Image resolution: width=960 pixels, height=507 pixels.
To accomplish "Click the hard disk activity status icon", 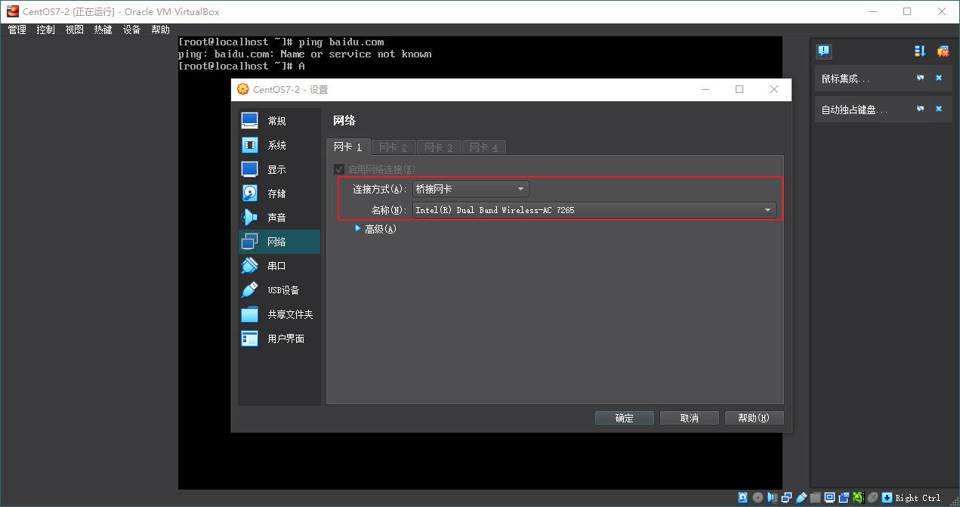I will [743, 497].
